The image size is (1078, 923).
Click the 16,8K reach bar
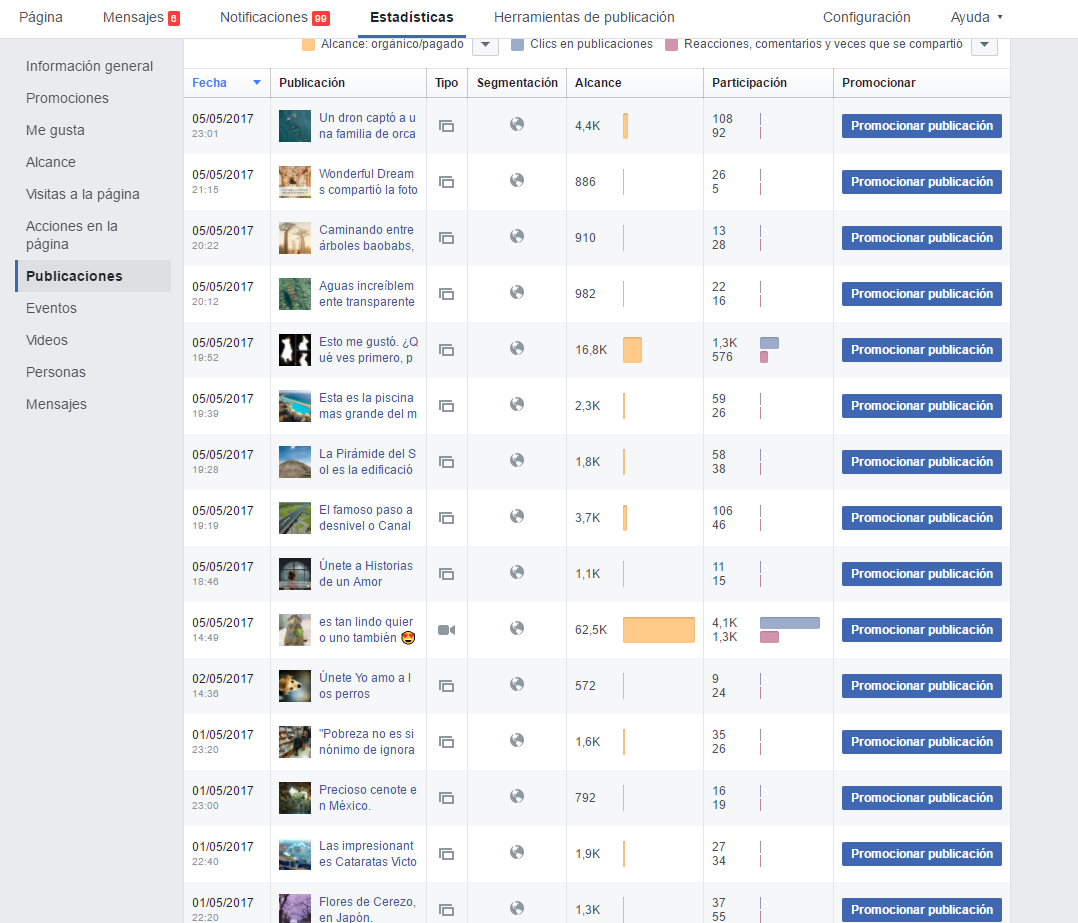632,350
